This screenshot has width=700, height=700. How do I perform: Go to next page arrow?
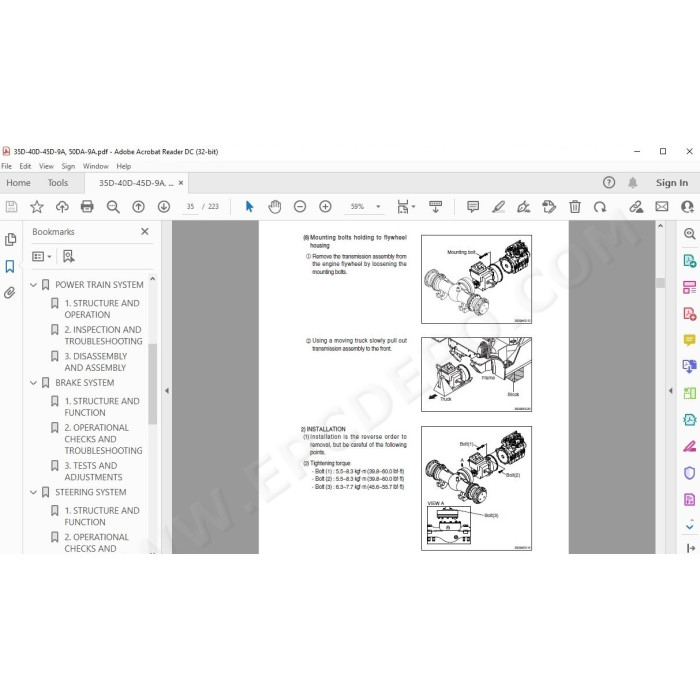click(x=164, y=207)
